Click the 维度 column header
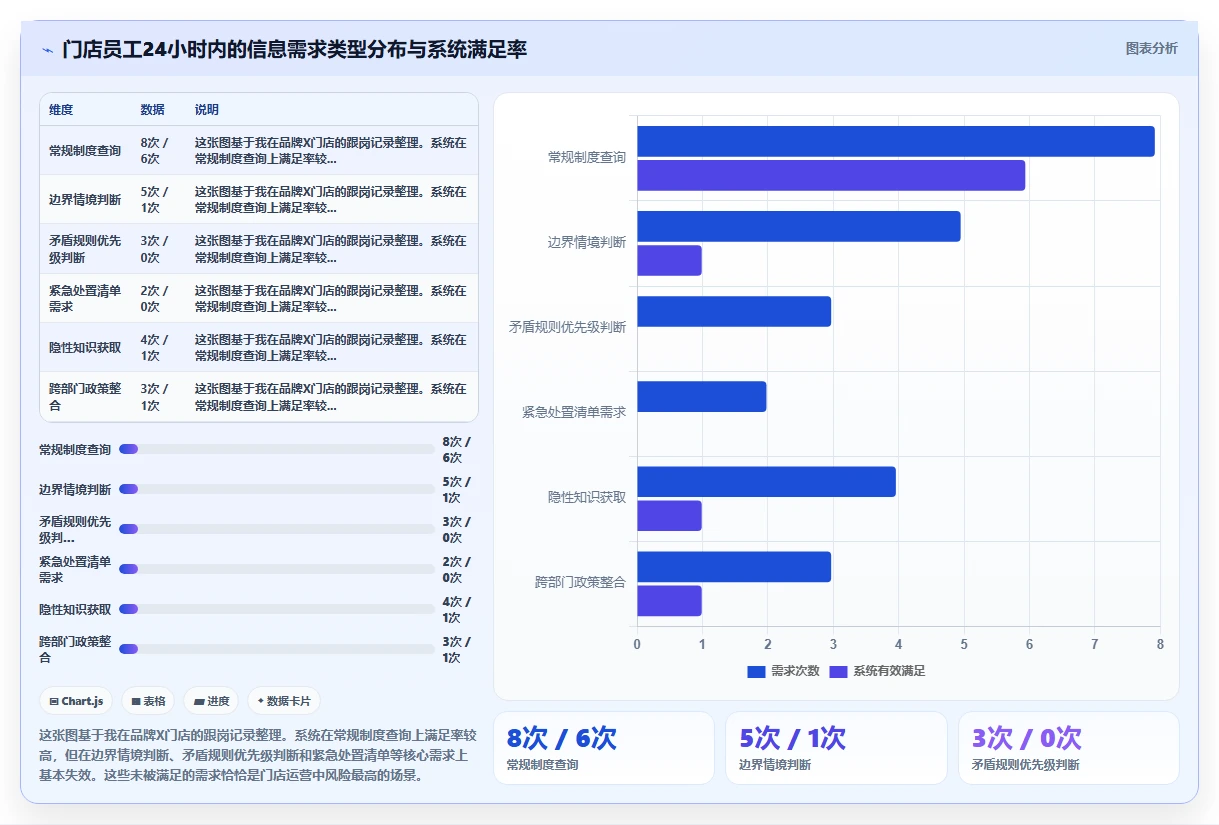The width and height of the screenshot is (1219, 825). (x=61, y=110)
